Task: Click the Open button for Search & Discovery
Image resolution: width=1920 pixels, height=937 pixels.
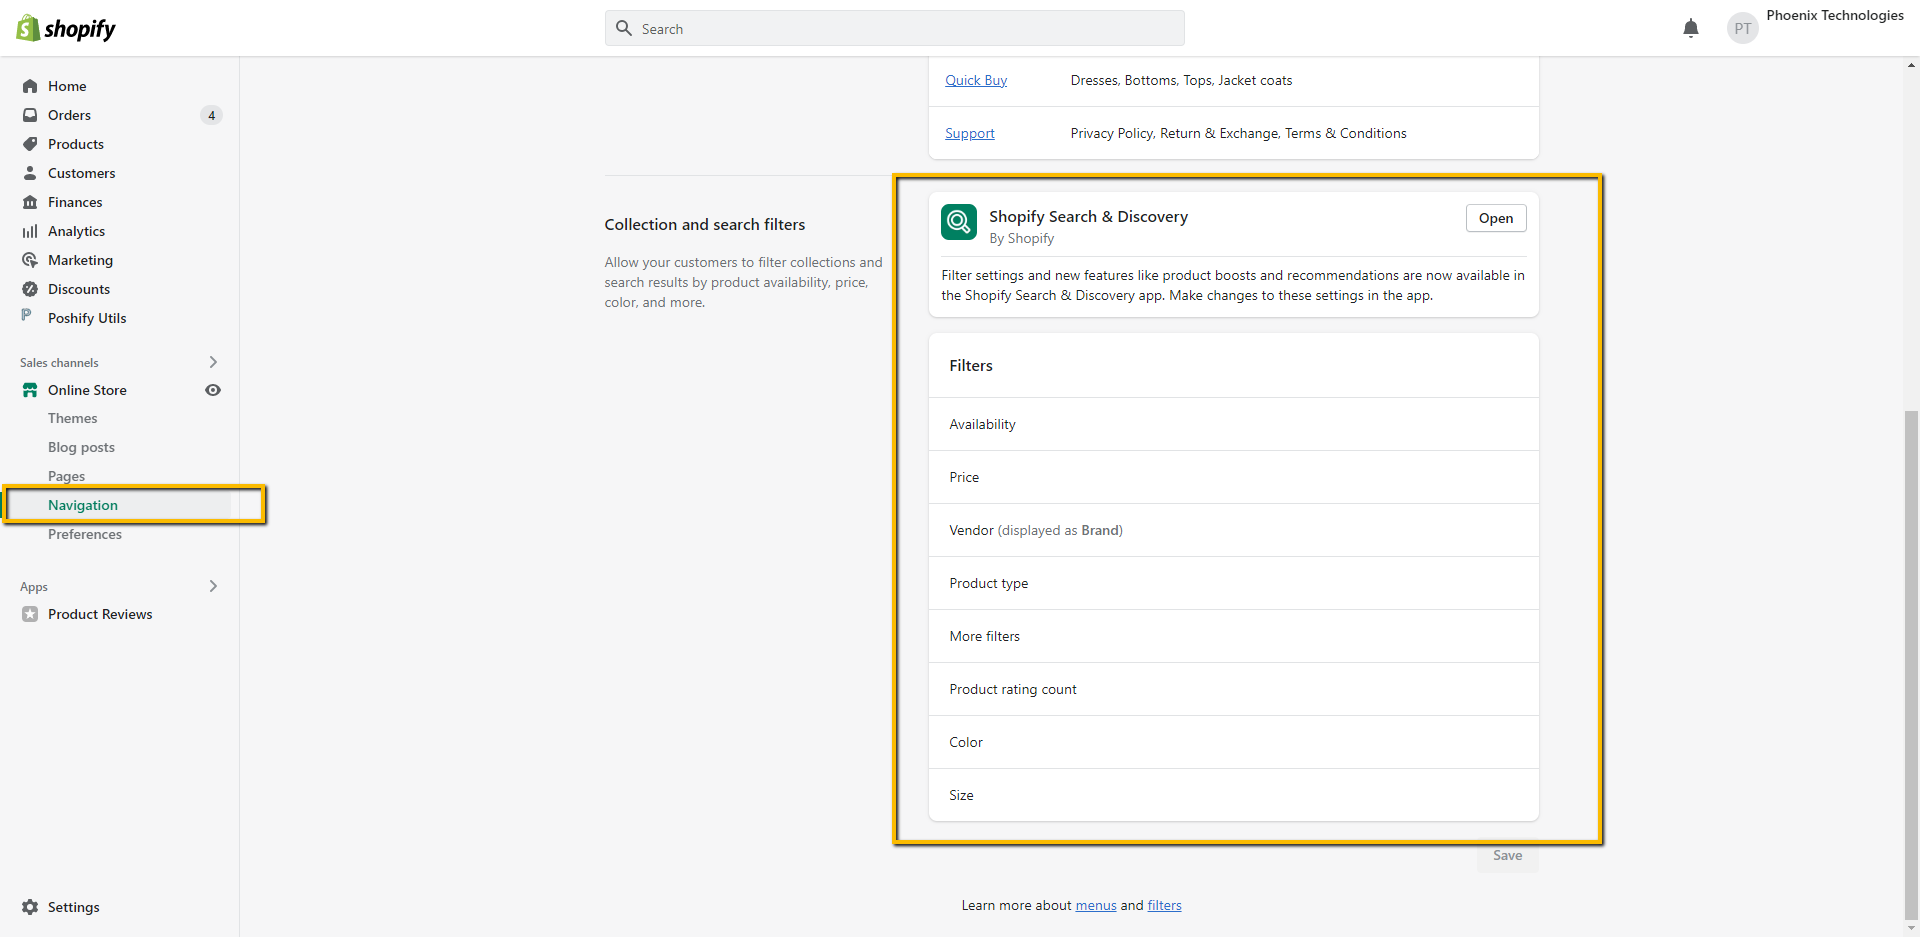Action: click(x=1496, y=218)
